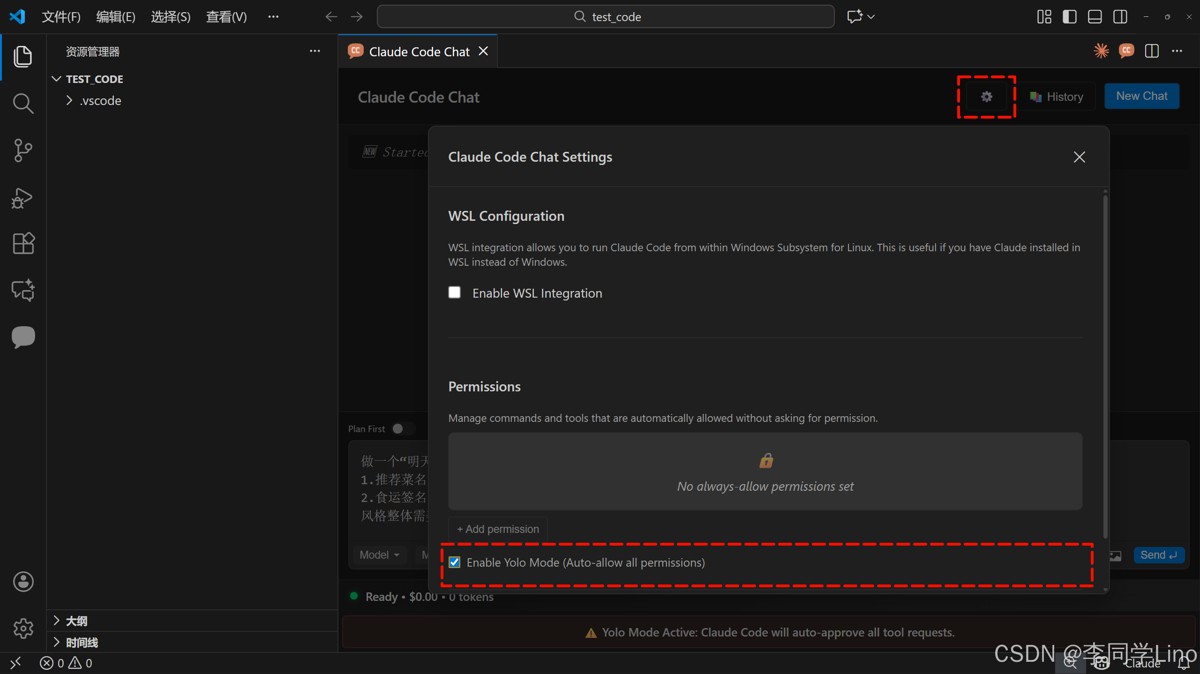Click the test_code search box
This screenshot has height=674, width=1200.
tap(606, 17)
